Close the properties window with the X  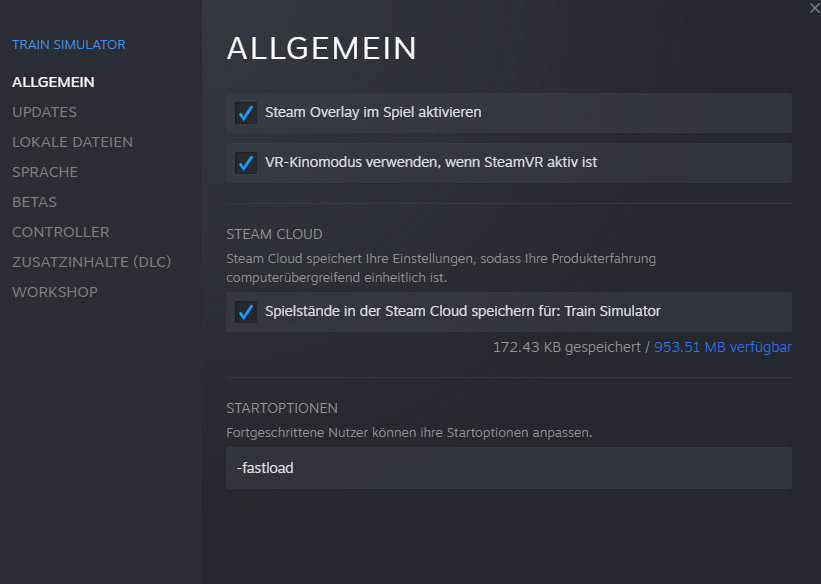pos(814,7)
